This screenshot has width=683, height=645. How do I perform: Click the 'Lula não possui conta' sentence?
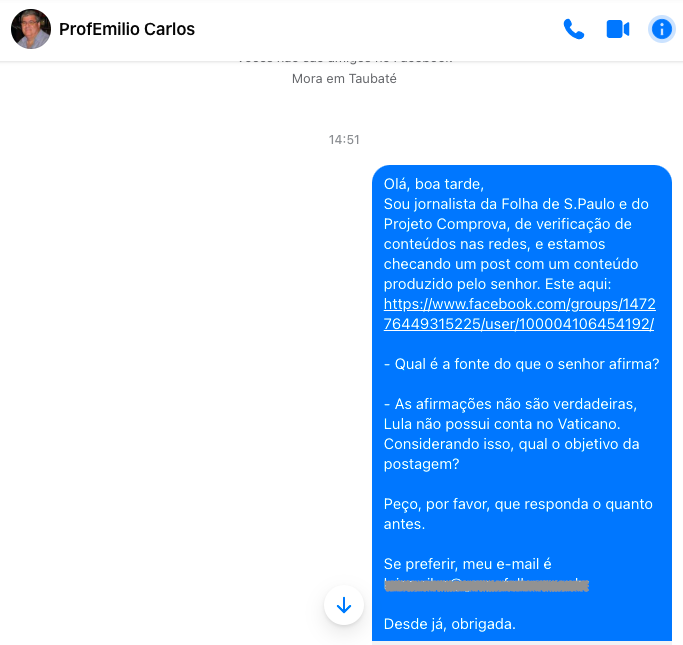[x=502, y=424]
